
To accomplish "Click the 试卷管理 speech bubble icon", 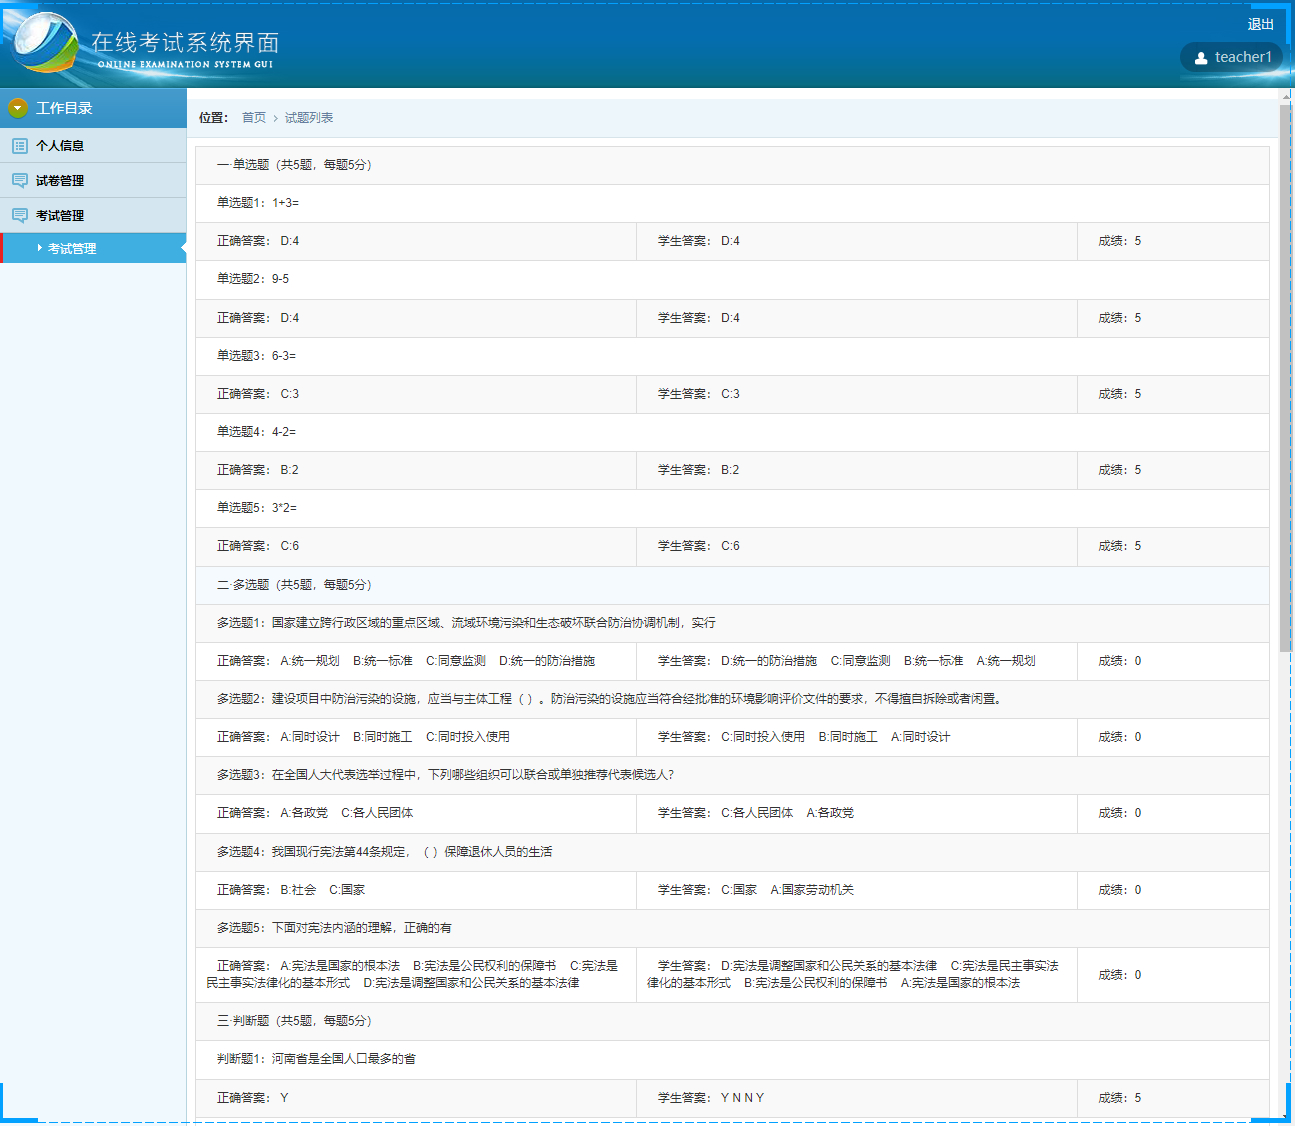I will point(18,180).
